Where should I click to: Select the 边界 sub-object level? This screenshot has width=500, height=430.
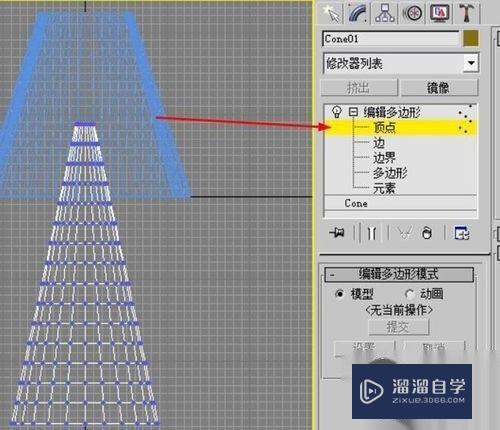pos(385,158)
